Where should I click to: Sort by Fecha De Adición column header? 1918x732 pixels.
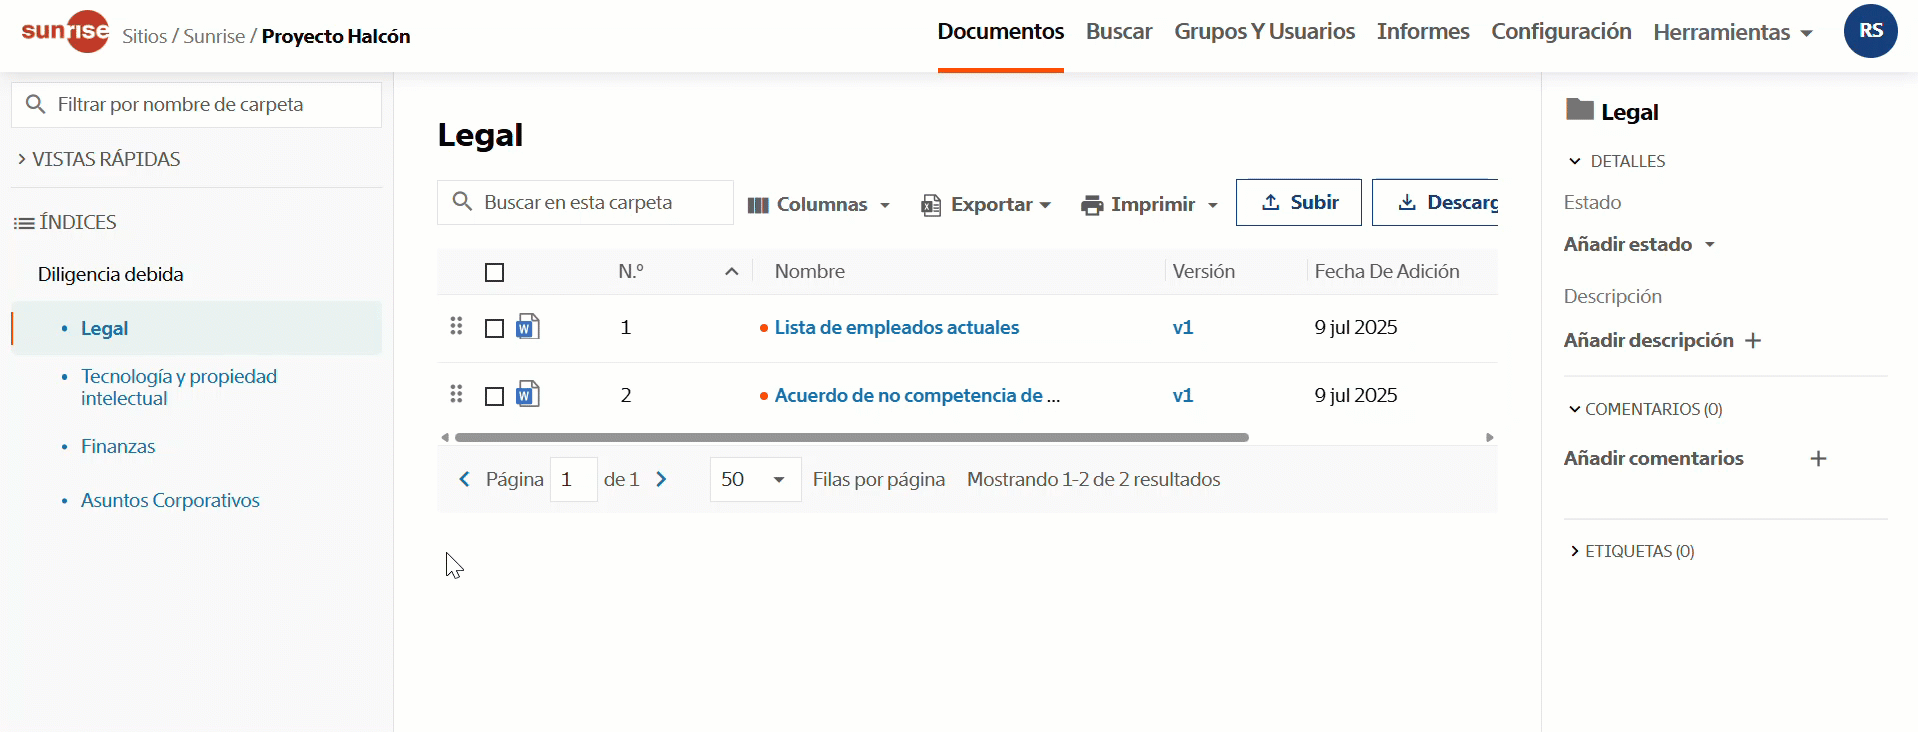(1386, 271)
